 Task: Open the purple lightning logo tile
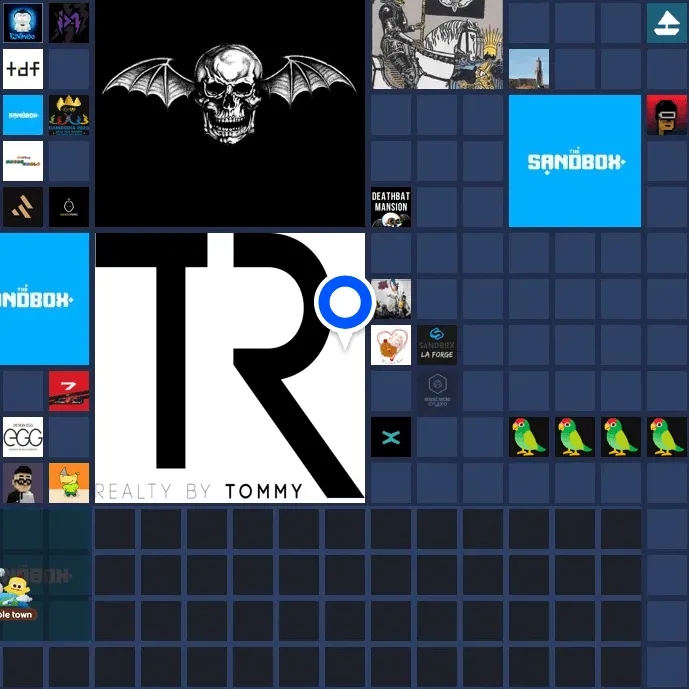(69, 23)
